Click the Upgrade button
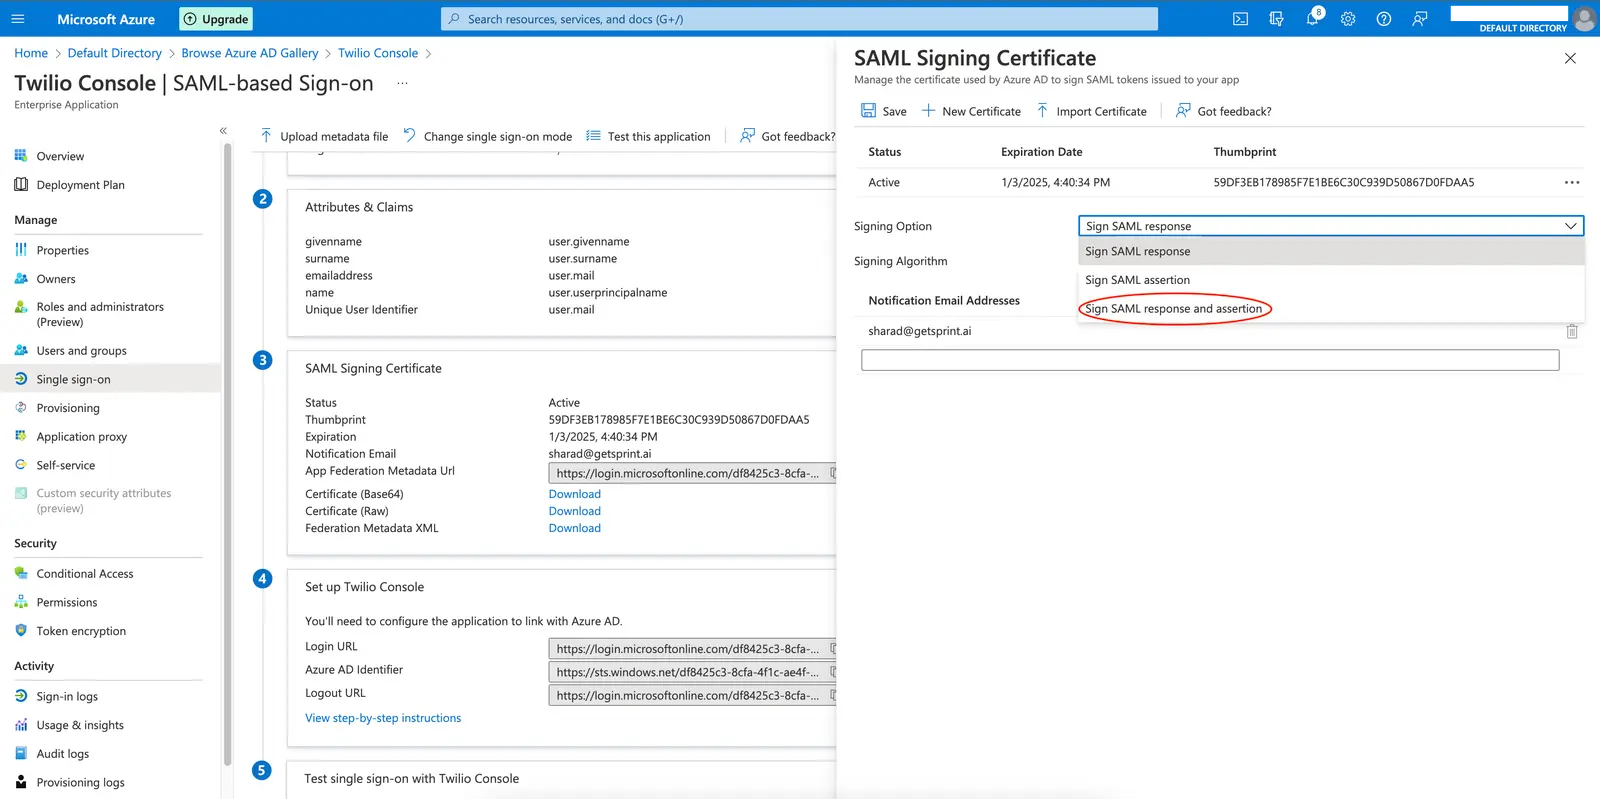The height and width of the screenshot is (799, 1600). point(216,19)
